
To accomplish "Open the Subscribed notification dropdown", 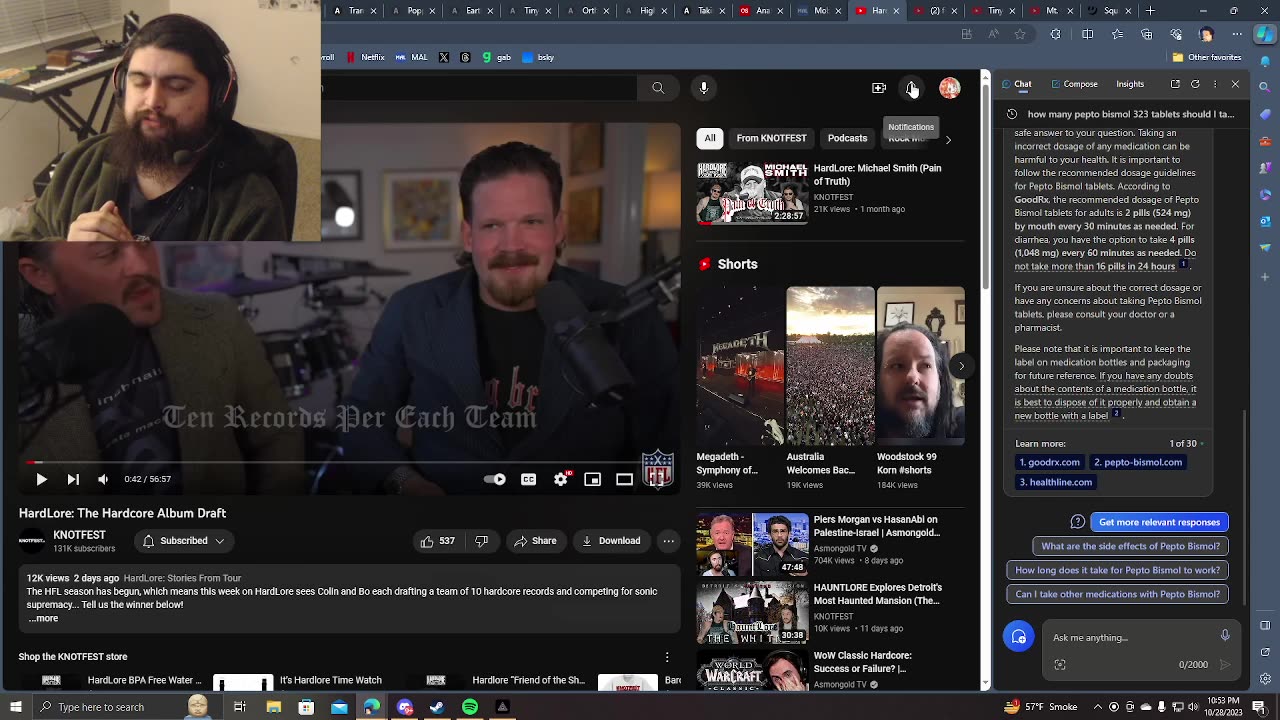I will (x=184, y=541).
